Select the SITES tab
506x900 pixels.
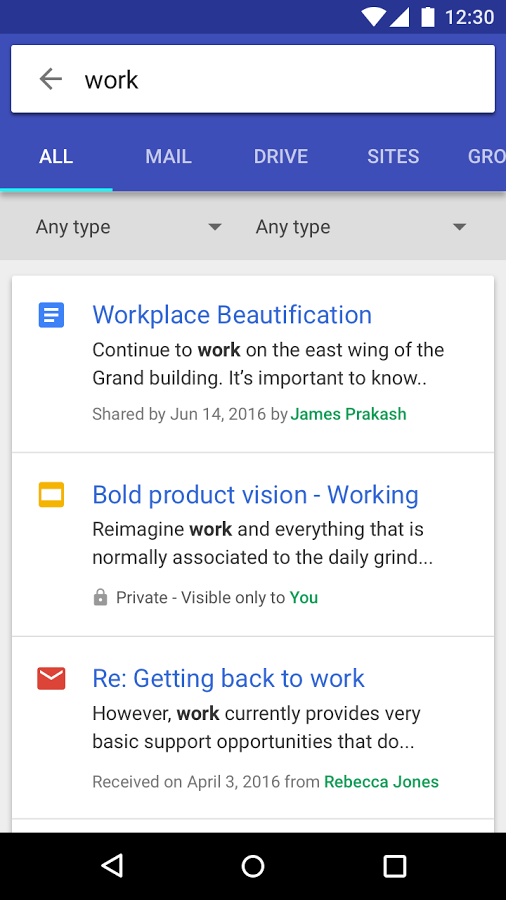(393, 156)
